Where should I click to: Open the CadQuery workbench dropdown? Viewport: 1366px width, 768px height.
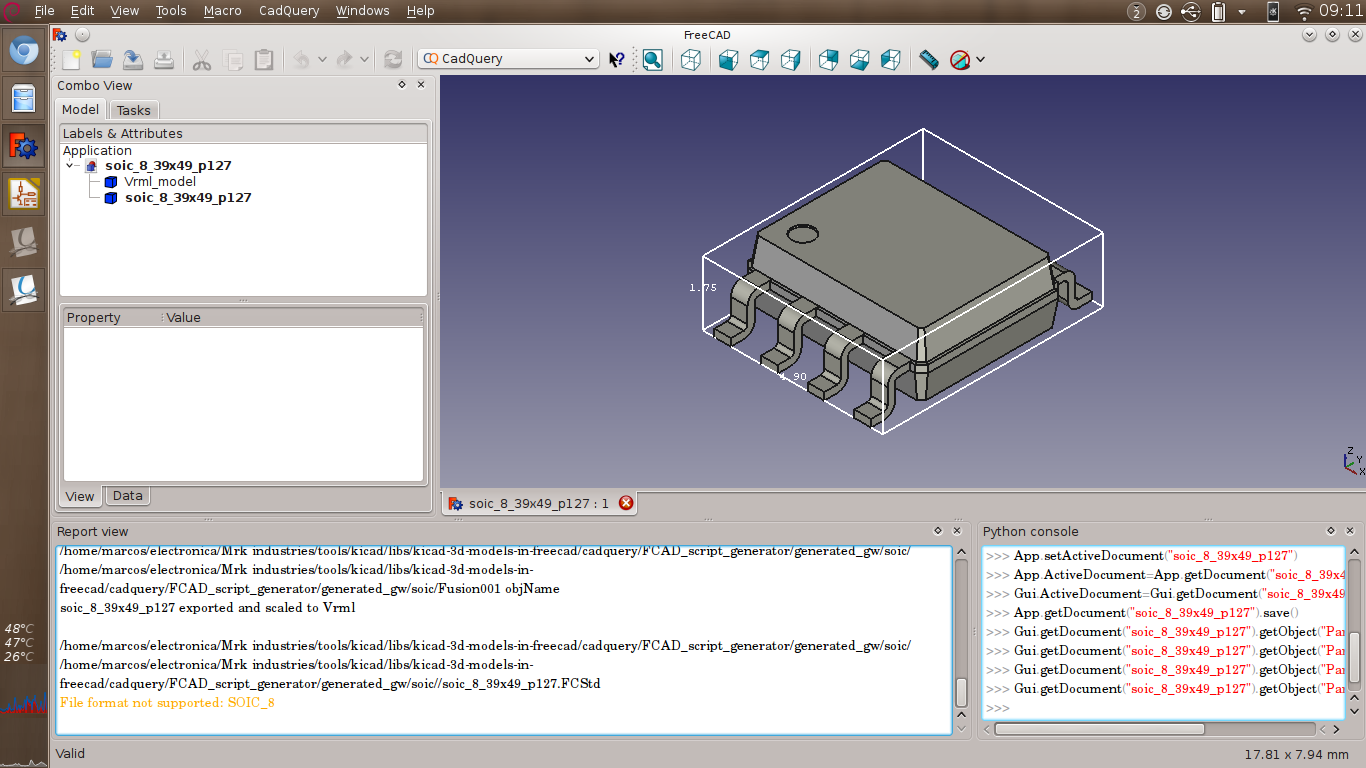pyautogui.click(x=508, y=59)
